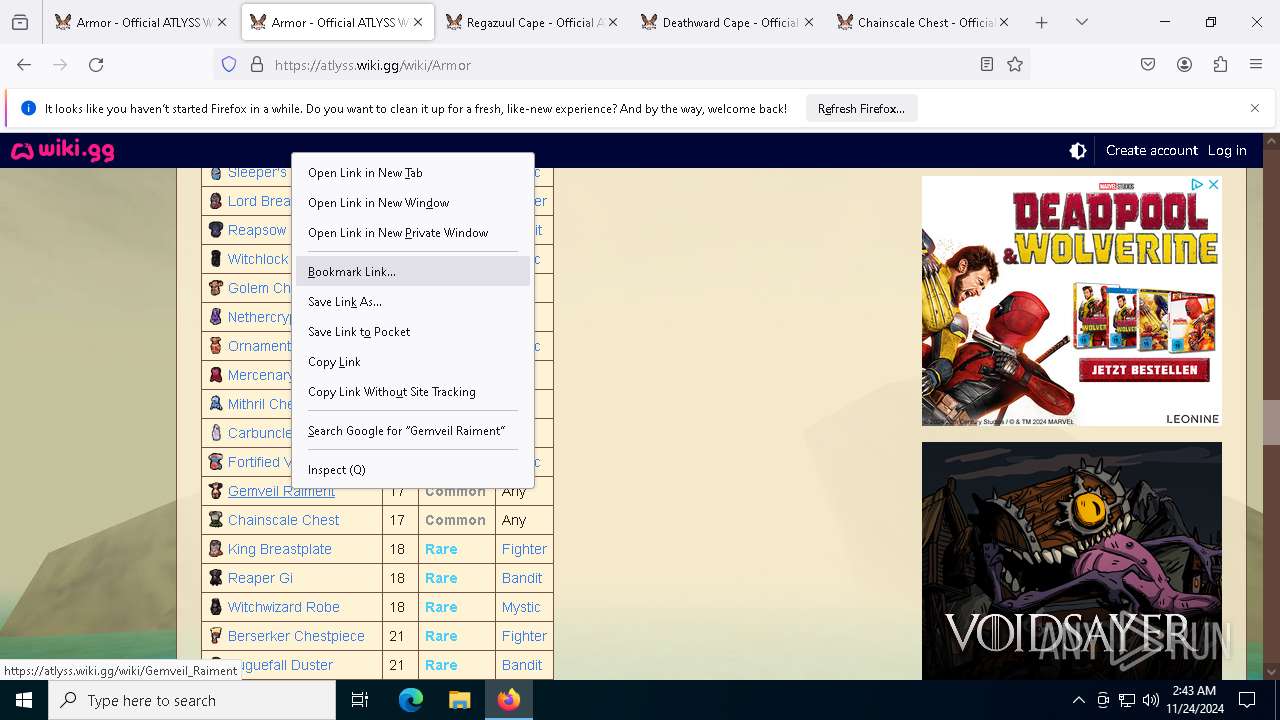
Task: Open the Windows Start menu
Action: (x=24, y=700)
